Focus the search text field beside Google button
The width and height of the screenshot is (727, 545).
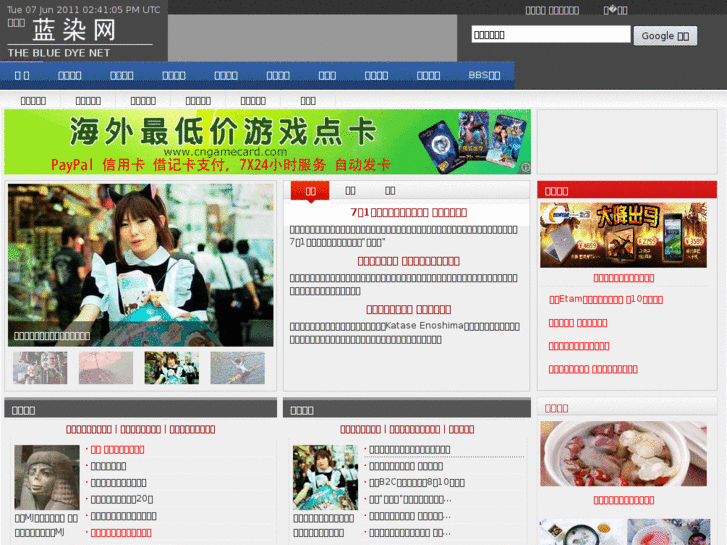pos(551,34)
